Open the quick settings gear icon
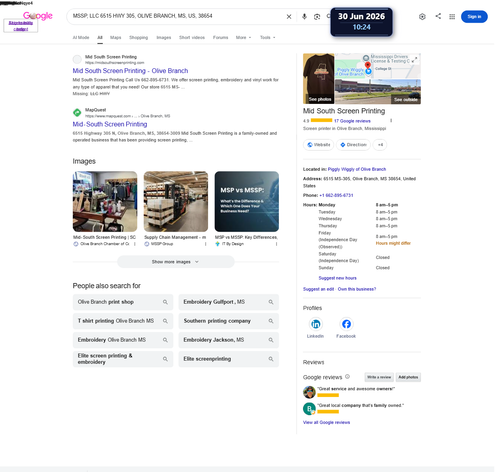The width and height of the screenshot is (500, 472). [x=422, y=17]
